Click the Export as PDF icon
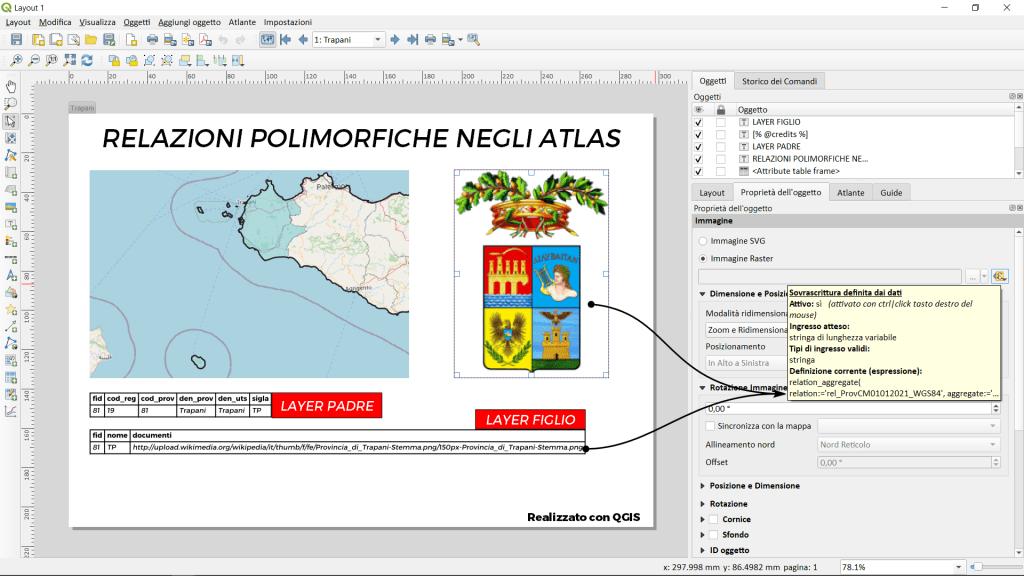This screenshot has width=1024, height=576. click(x=204, y=40)
